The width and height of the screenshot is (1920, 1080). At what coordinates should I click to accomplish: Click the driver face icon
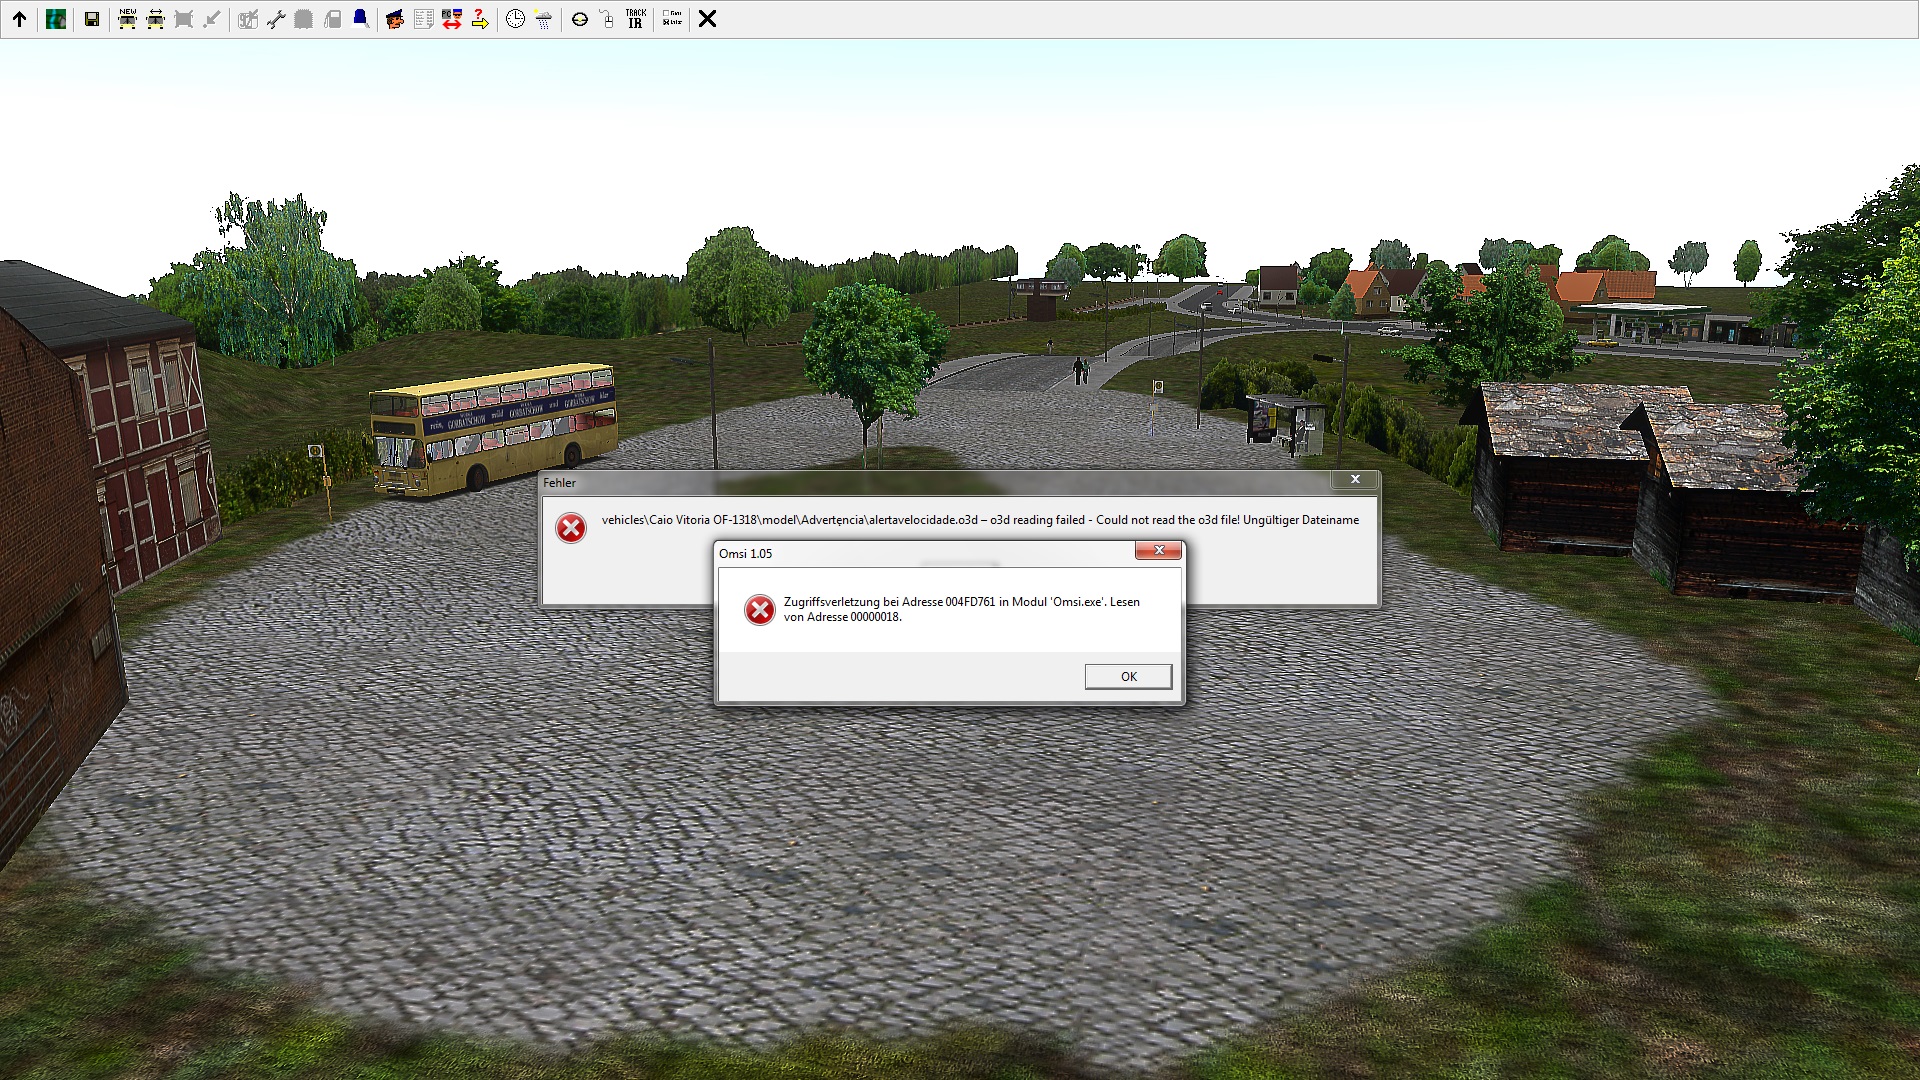395,19
